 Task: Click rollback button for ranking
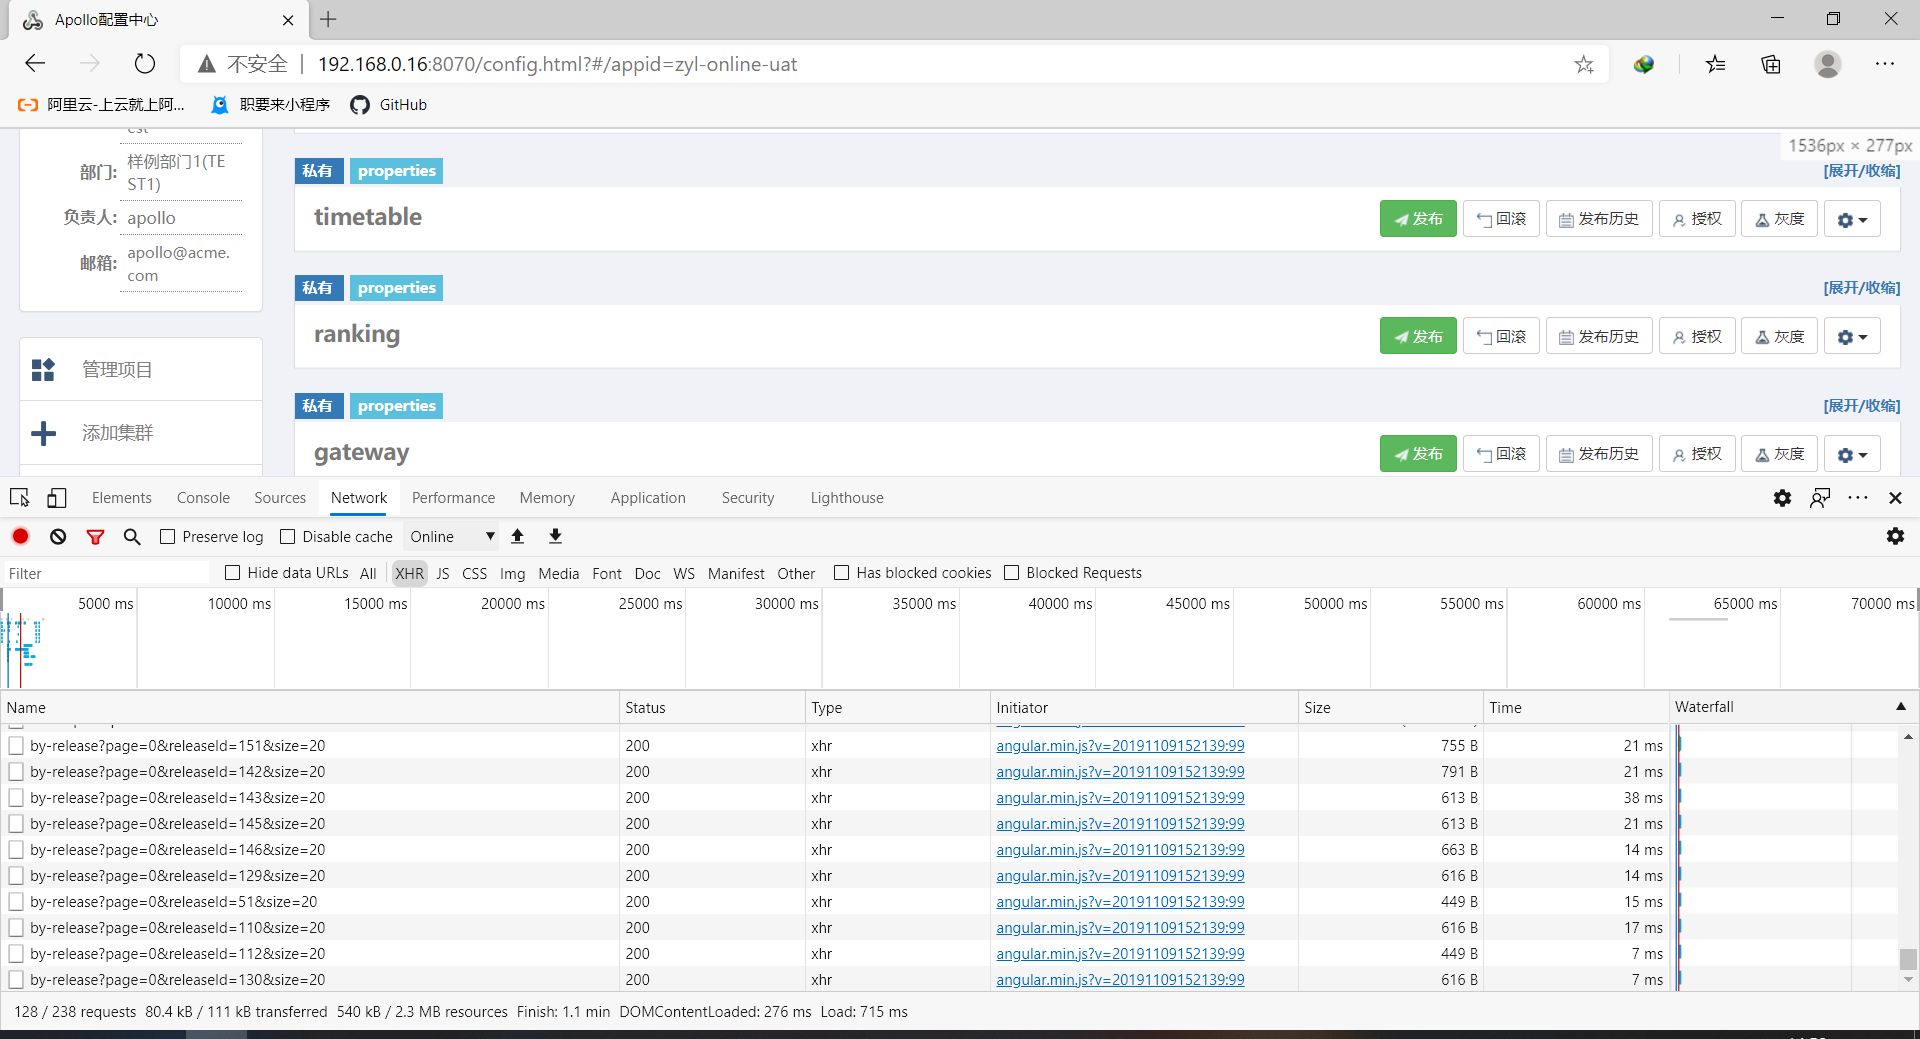[x=1501, y=337]
